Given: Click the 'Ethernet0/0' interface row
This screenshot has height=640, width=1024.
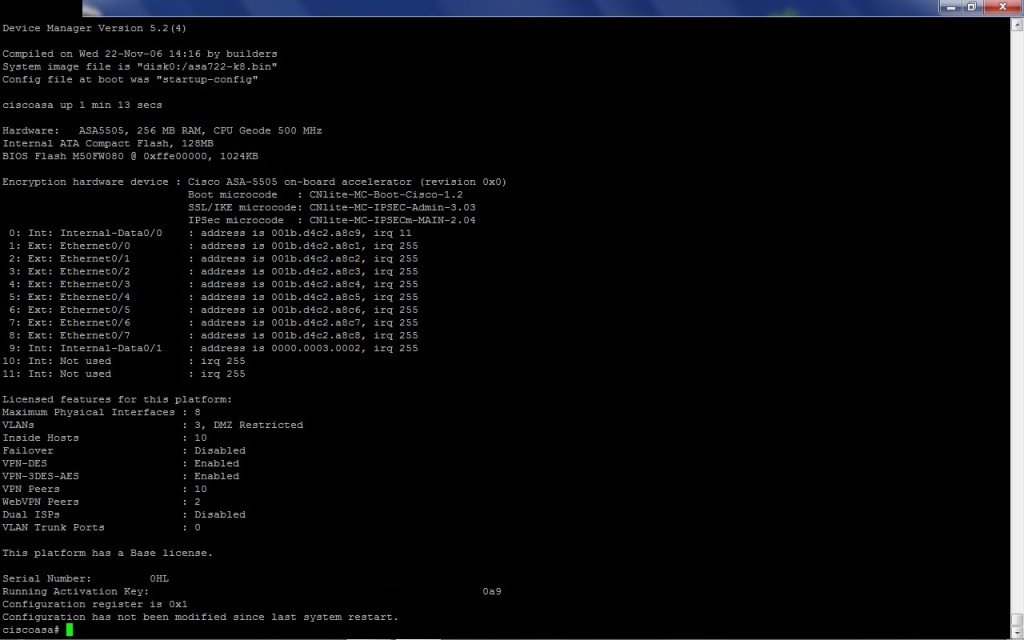Looking at the screenshot, I should (x=213, y=246).
